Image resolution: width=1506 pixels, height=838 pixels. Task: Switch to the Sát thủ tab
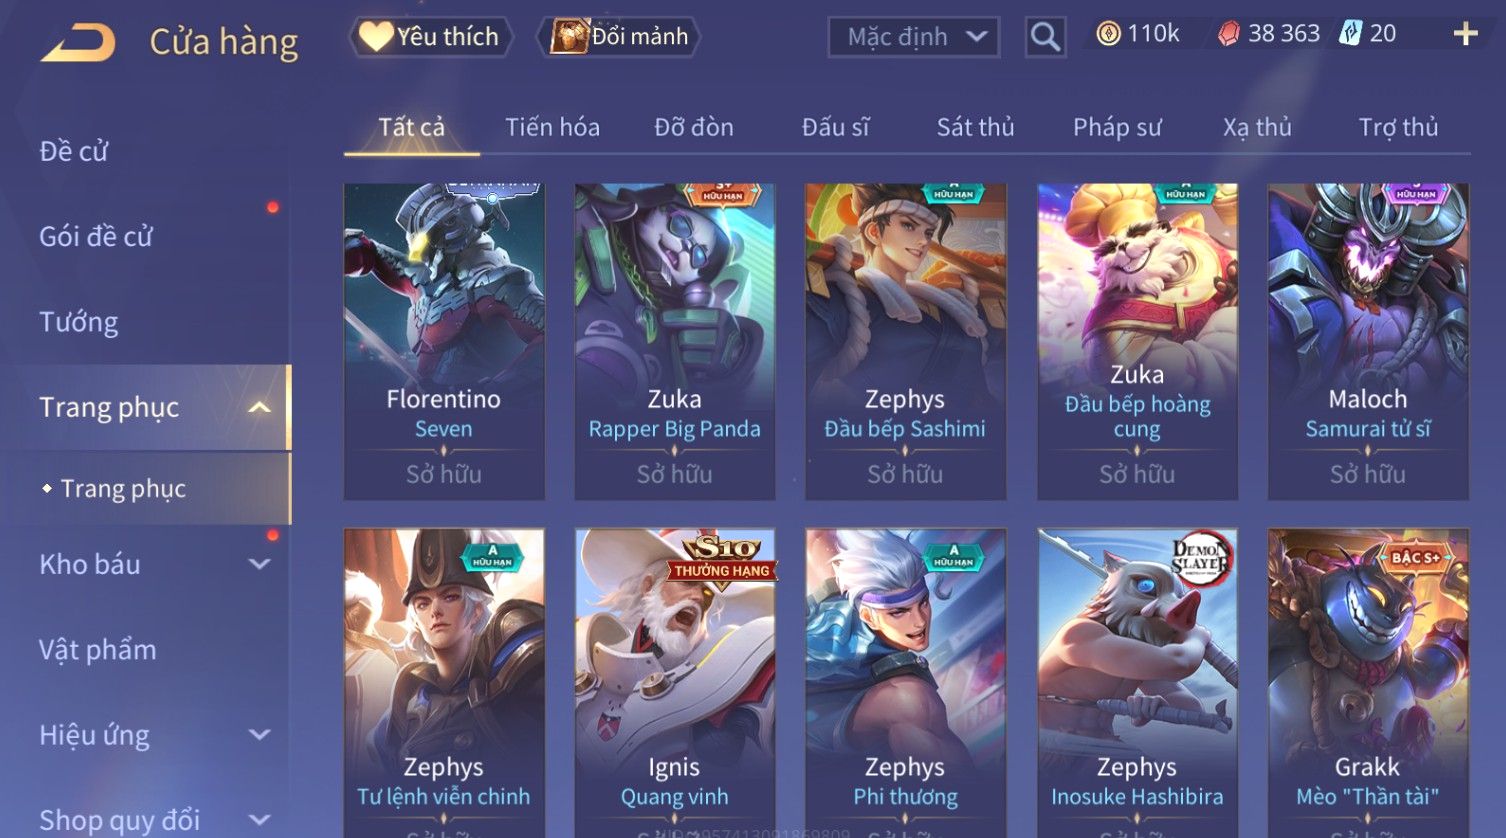coord(975,127)
